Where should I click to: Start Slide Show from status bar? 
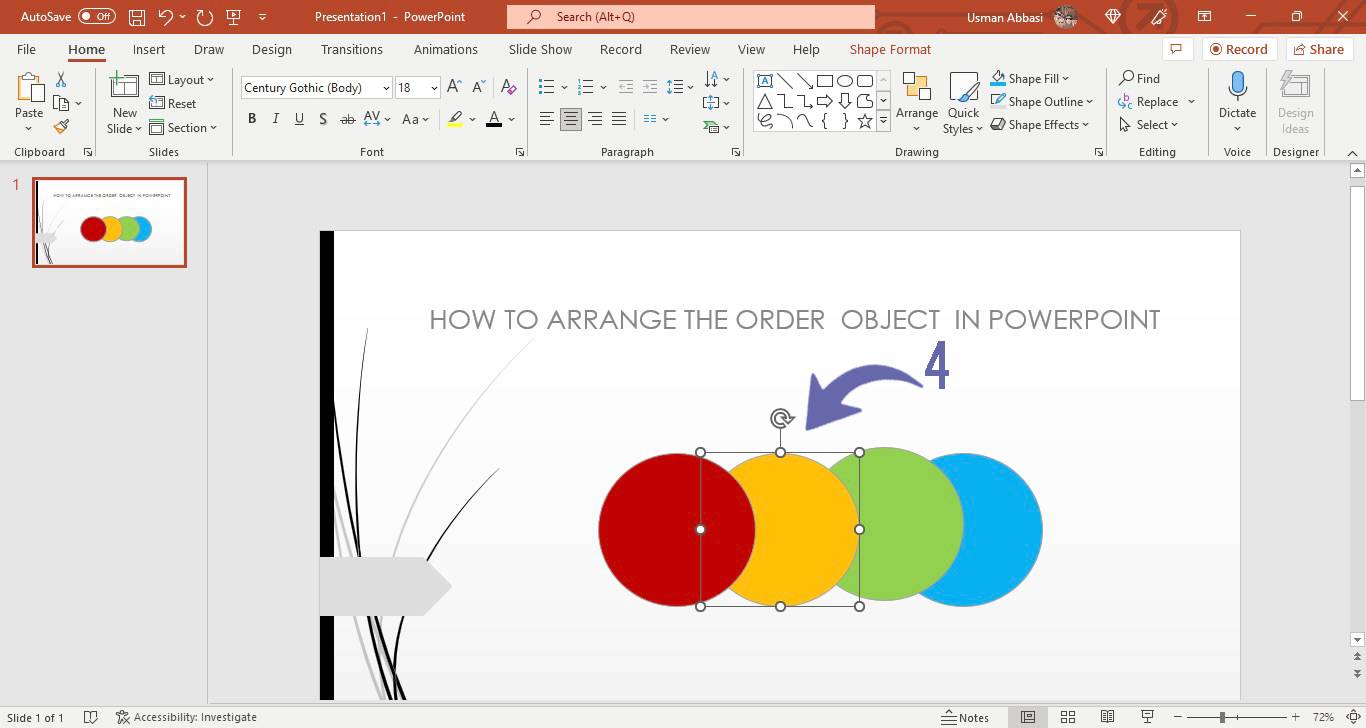pos(1147,717)
